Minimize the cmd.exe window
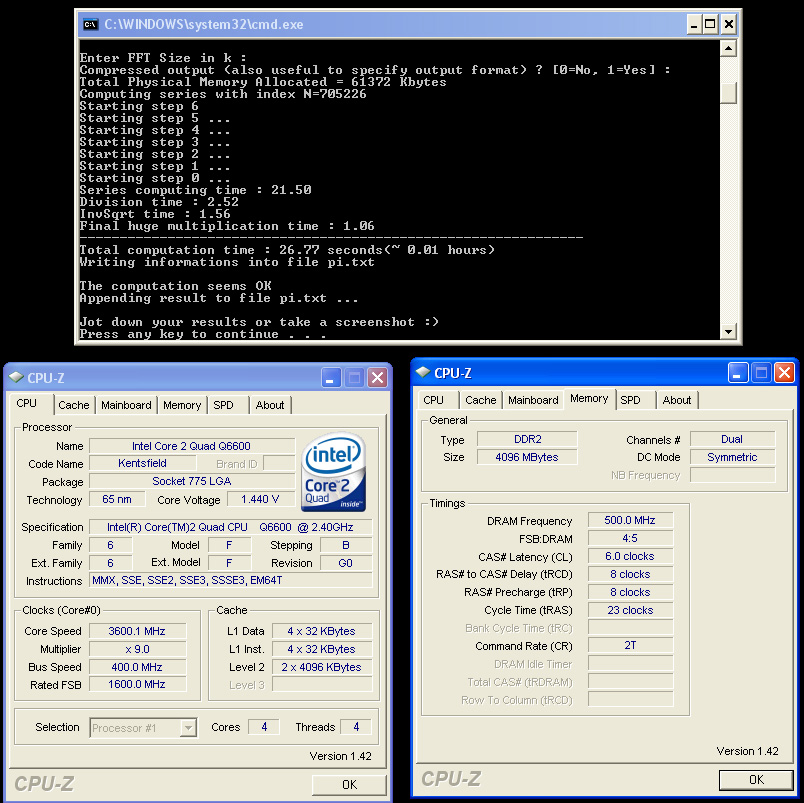Image resolution: width=804 pixels, height=803 pixels. coord(694,24)
